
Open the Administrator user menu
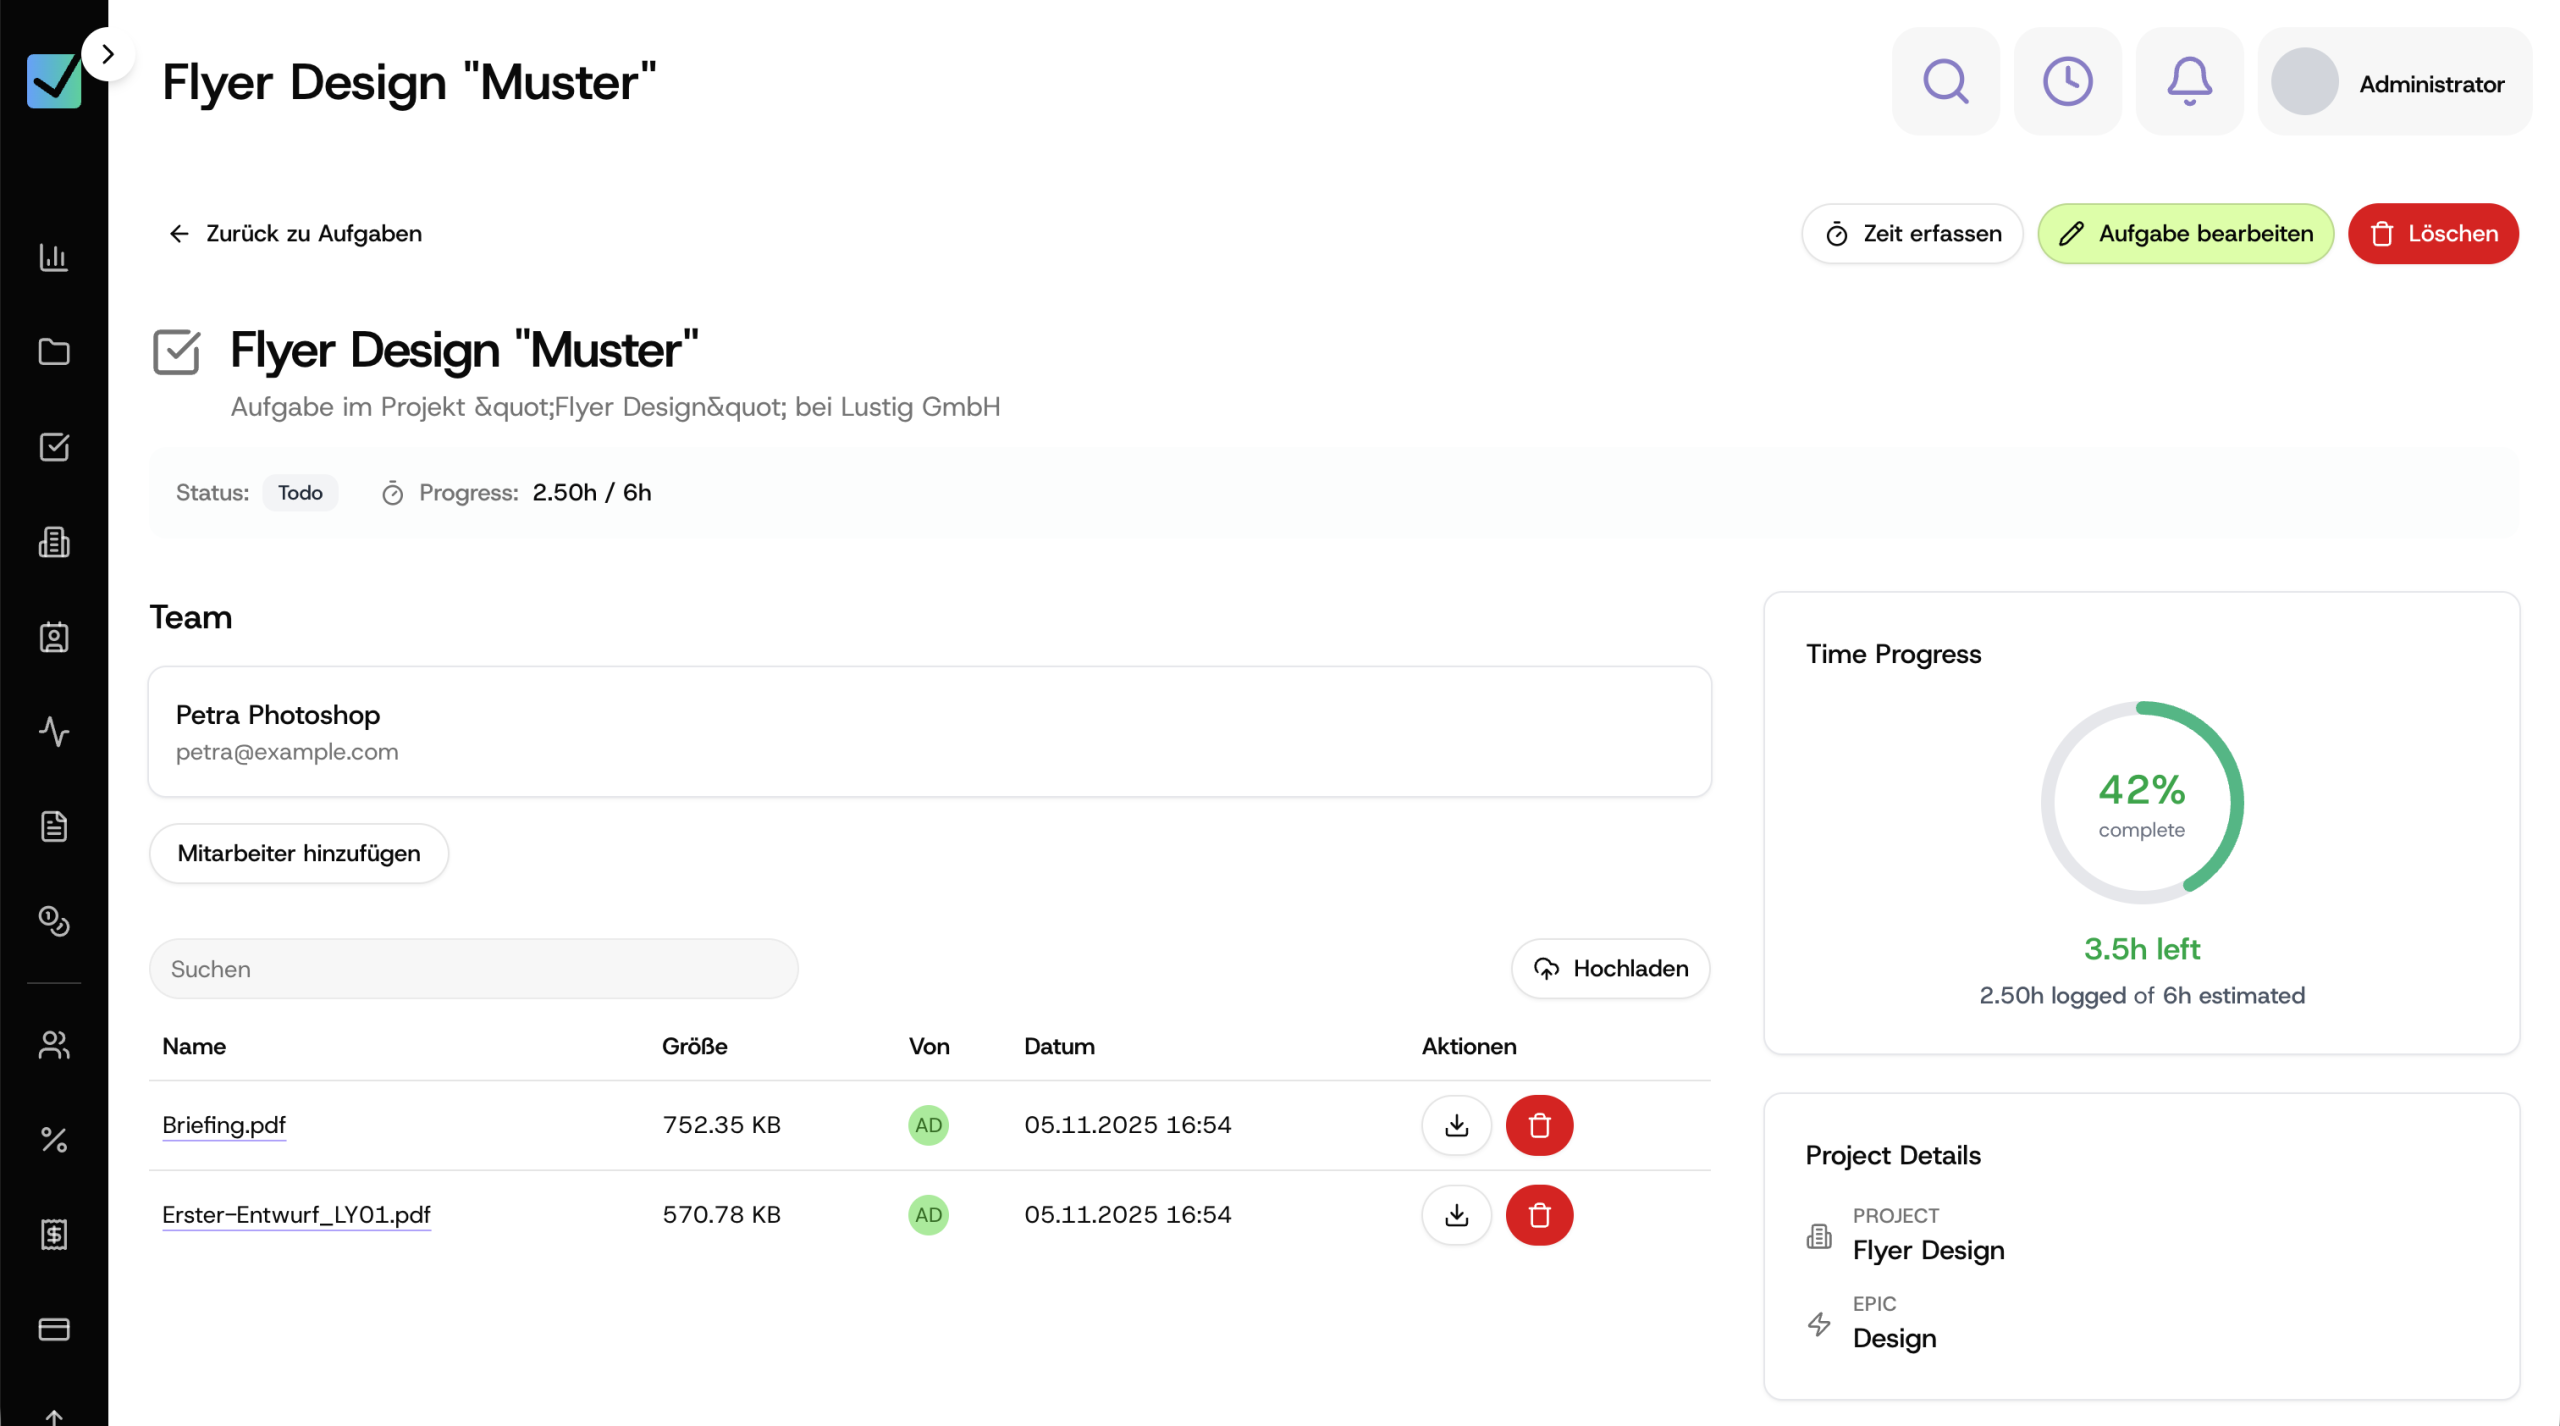pos(2394,82)
